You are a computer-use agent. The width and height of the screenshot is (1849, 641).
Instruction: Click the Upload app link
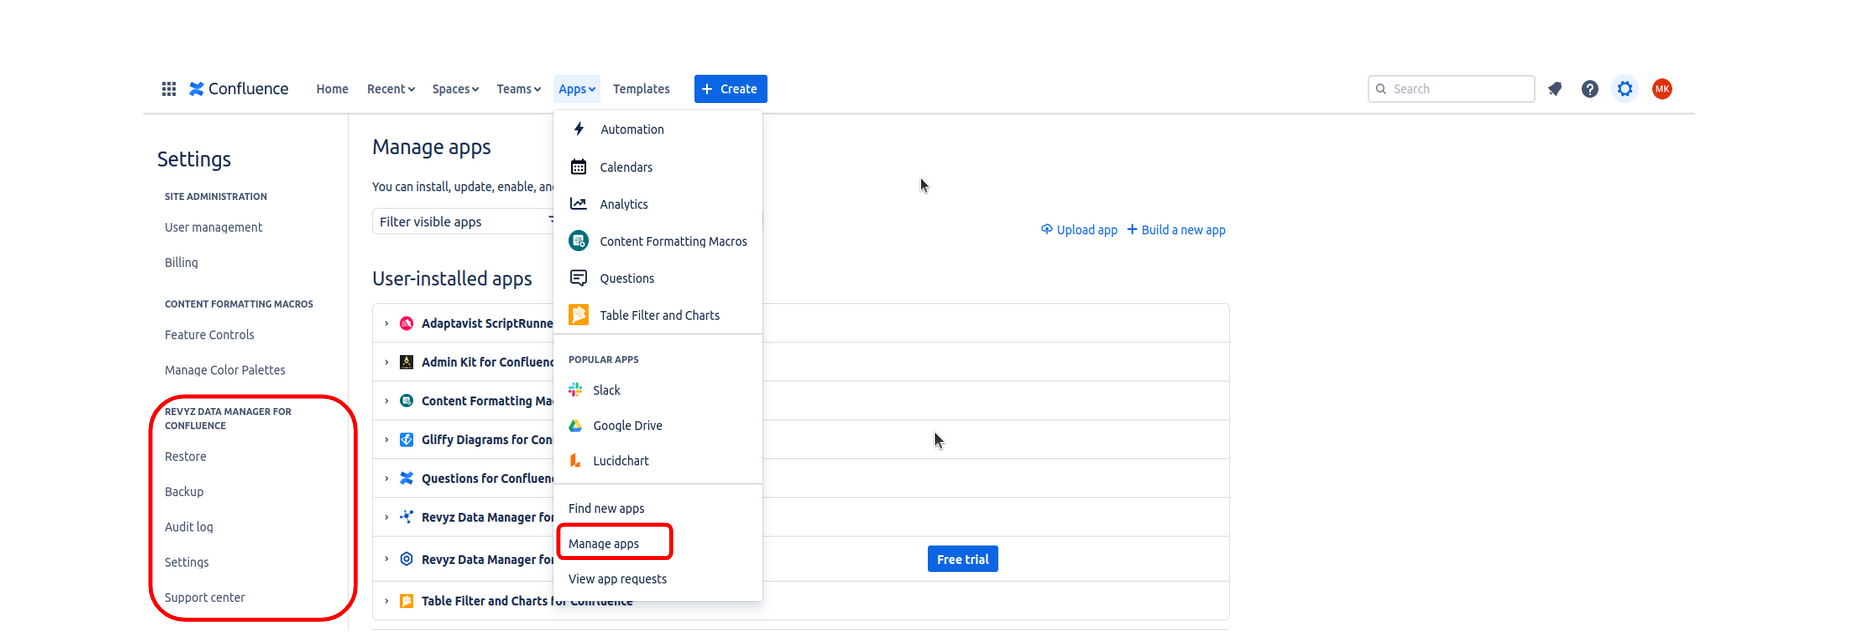coord(1079,230)
